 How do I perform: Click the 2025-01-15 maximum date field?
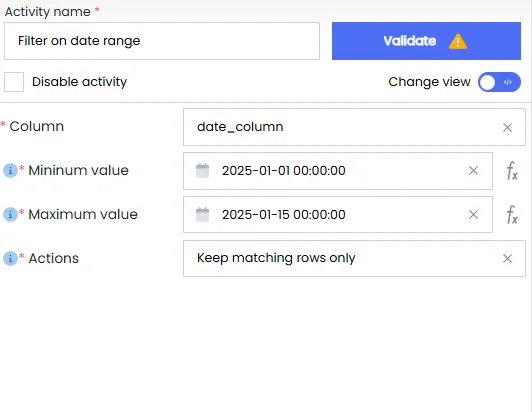[x=338, y=214]
